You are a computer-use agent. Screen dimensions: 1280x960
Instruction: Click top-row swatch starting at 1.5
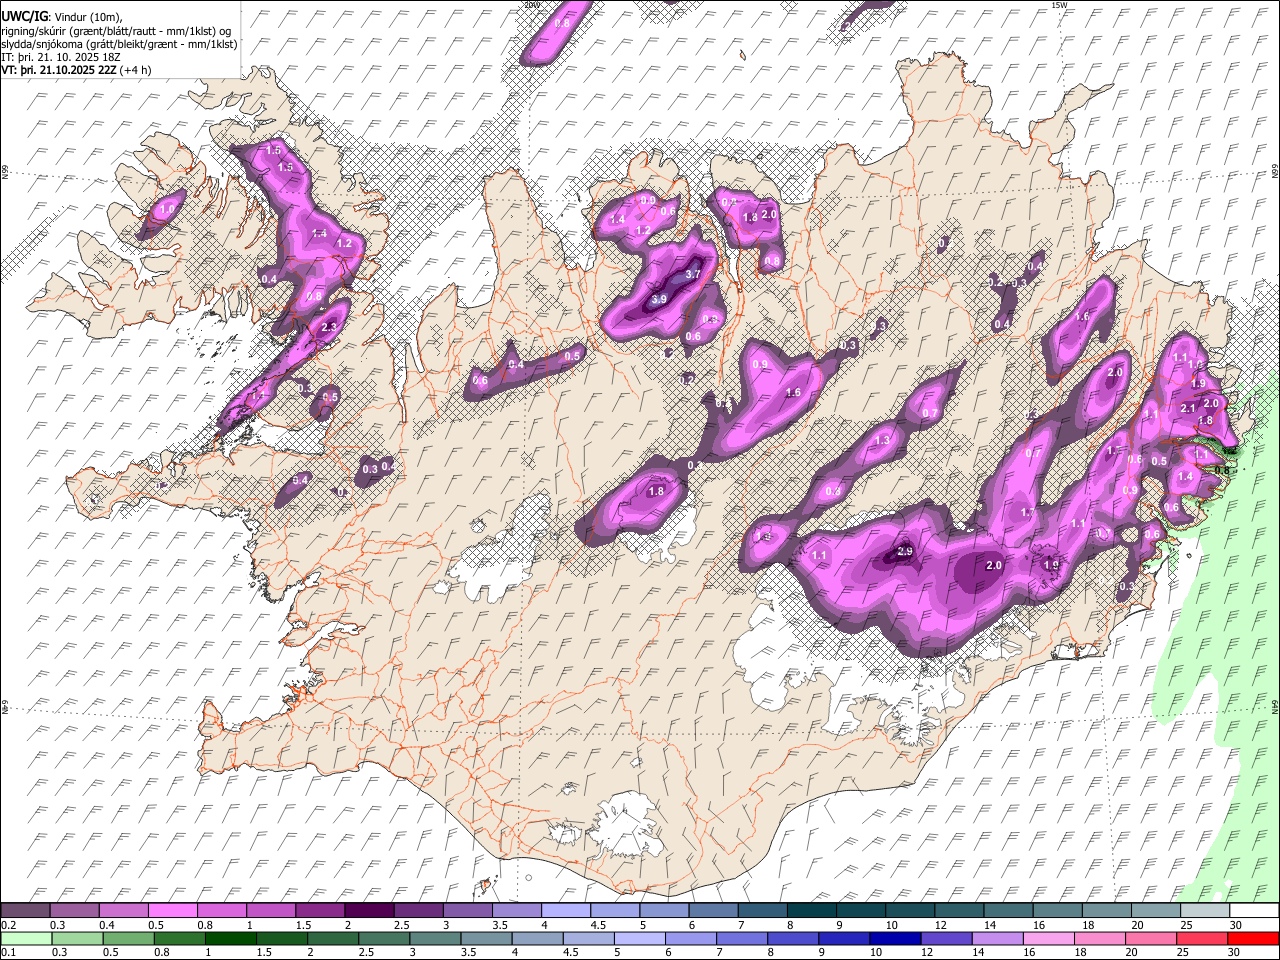[x=319, y=911]
